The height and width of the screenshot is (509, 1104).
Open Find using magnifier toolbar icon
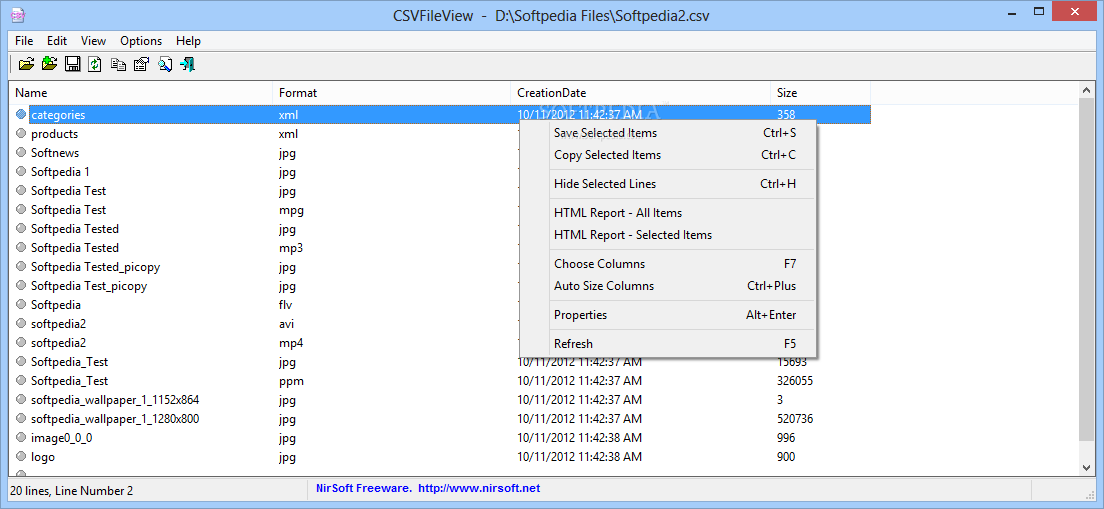(x=165, y=65)
